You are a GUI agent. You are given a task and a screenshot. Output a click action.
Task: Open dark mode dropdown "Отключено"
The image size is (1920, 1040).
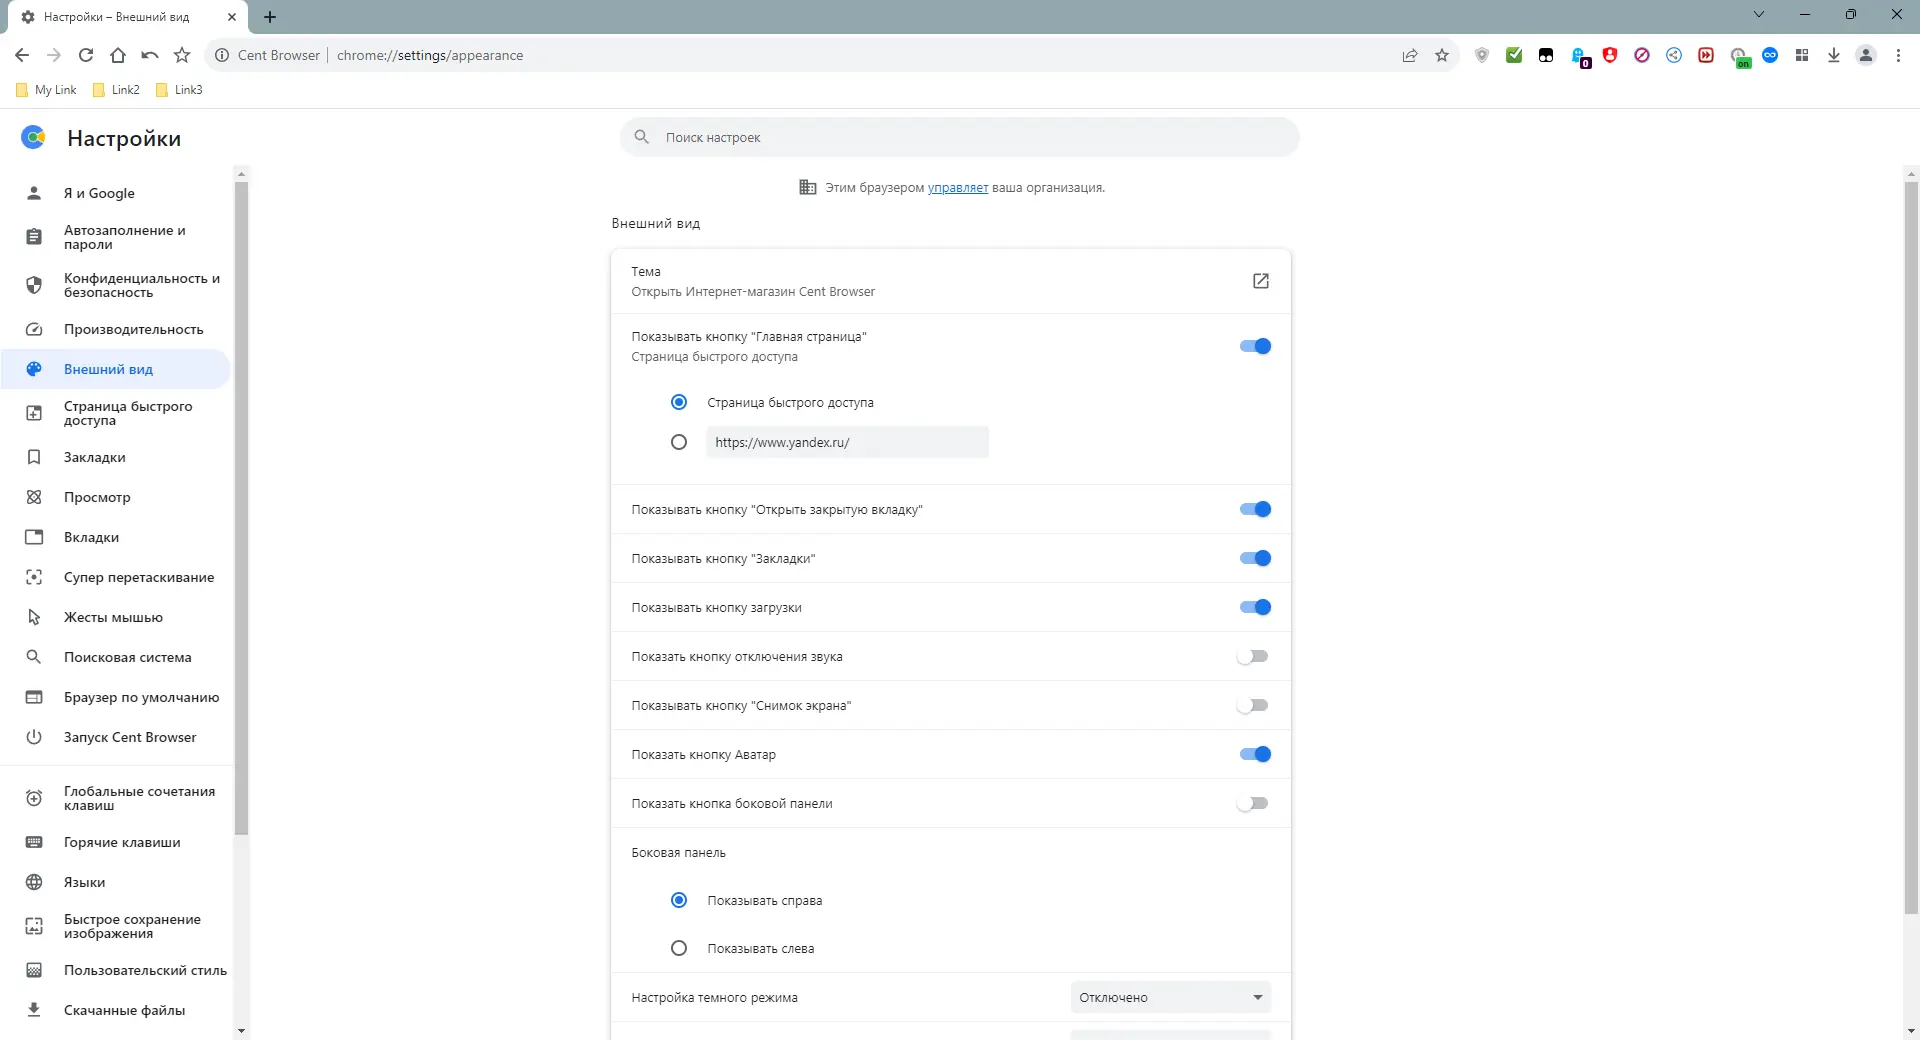click(1170, 997)
